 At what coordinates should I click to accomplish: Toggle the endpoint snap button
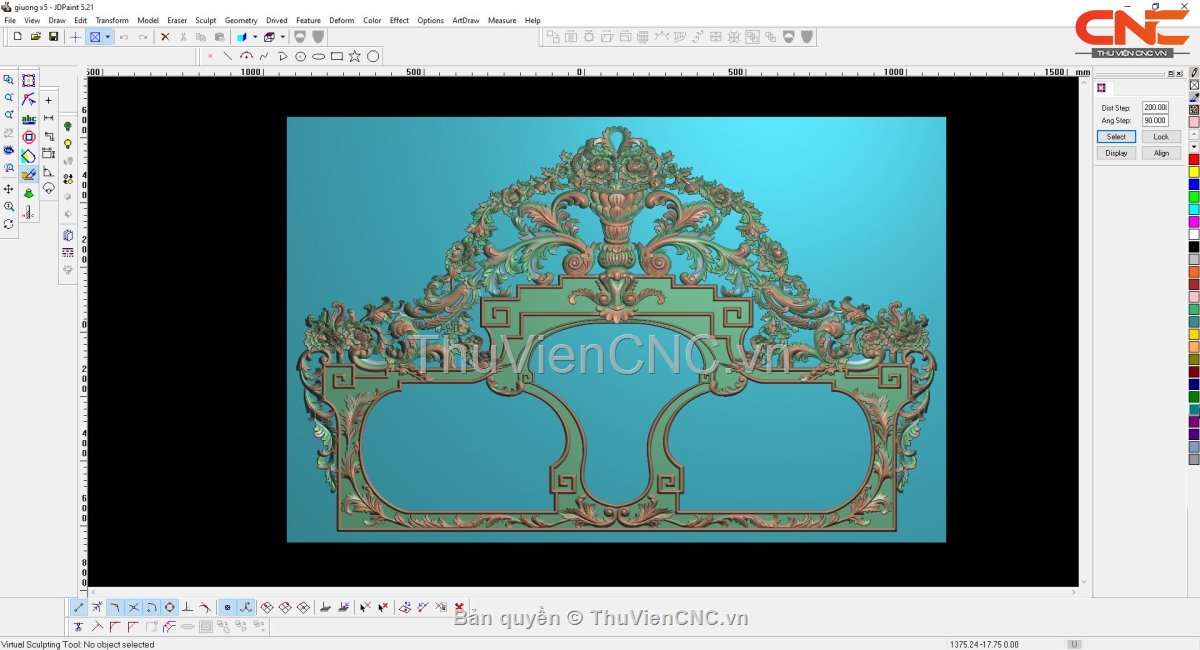[79, 607]
